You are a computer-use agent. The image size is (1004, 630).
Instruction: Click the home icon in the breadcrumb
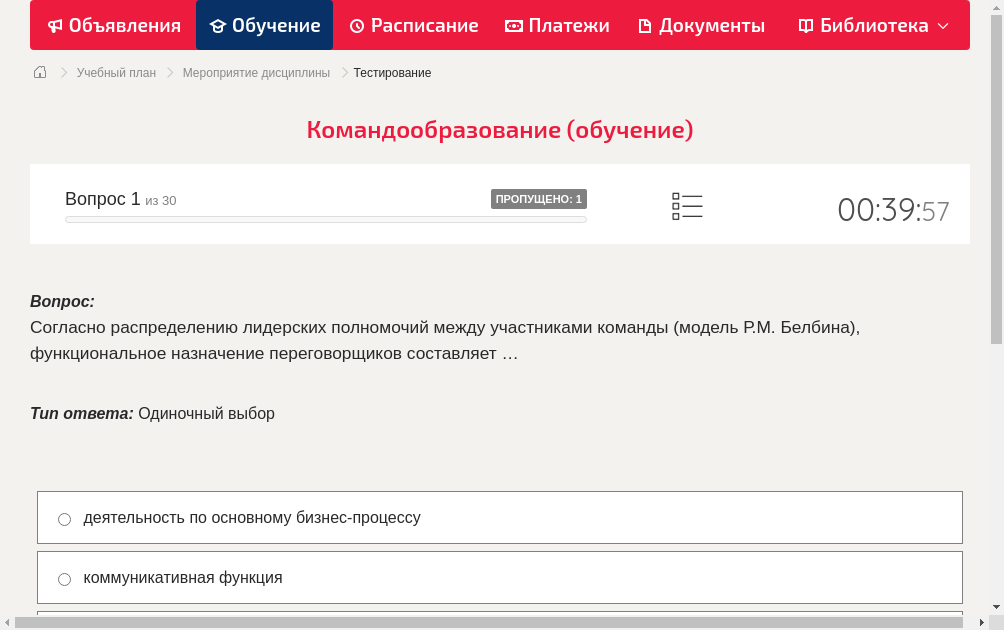click(x=39, y=72)
